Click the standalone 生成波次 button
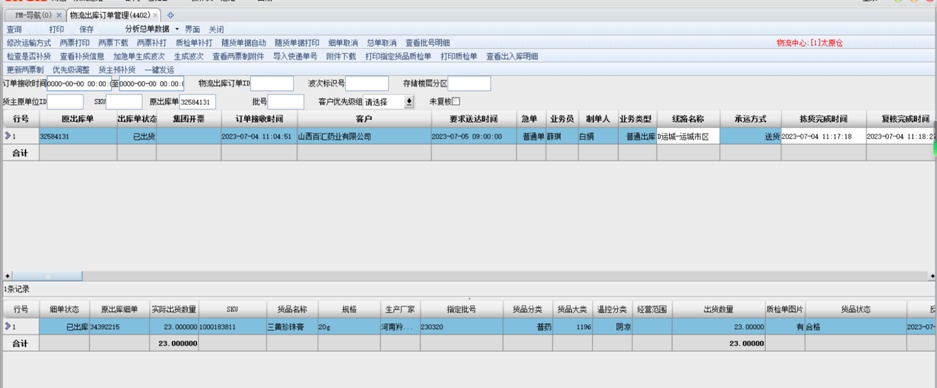Screen dimensions: 937x388 (x=189, y=57)
